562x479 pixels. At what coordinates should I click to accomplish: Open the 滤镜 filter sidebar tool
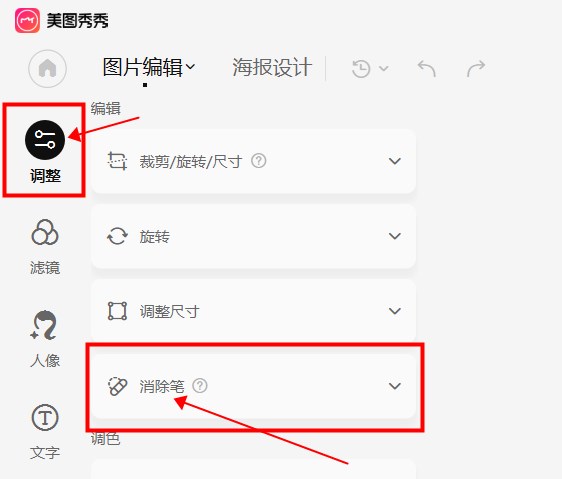[45, 247]
